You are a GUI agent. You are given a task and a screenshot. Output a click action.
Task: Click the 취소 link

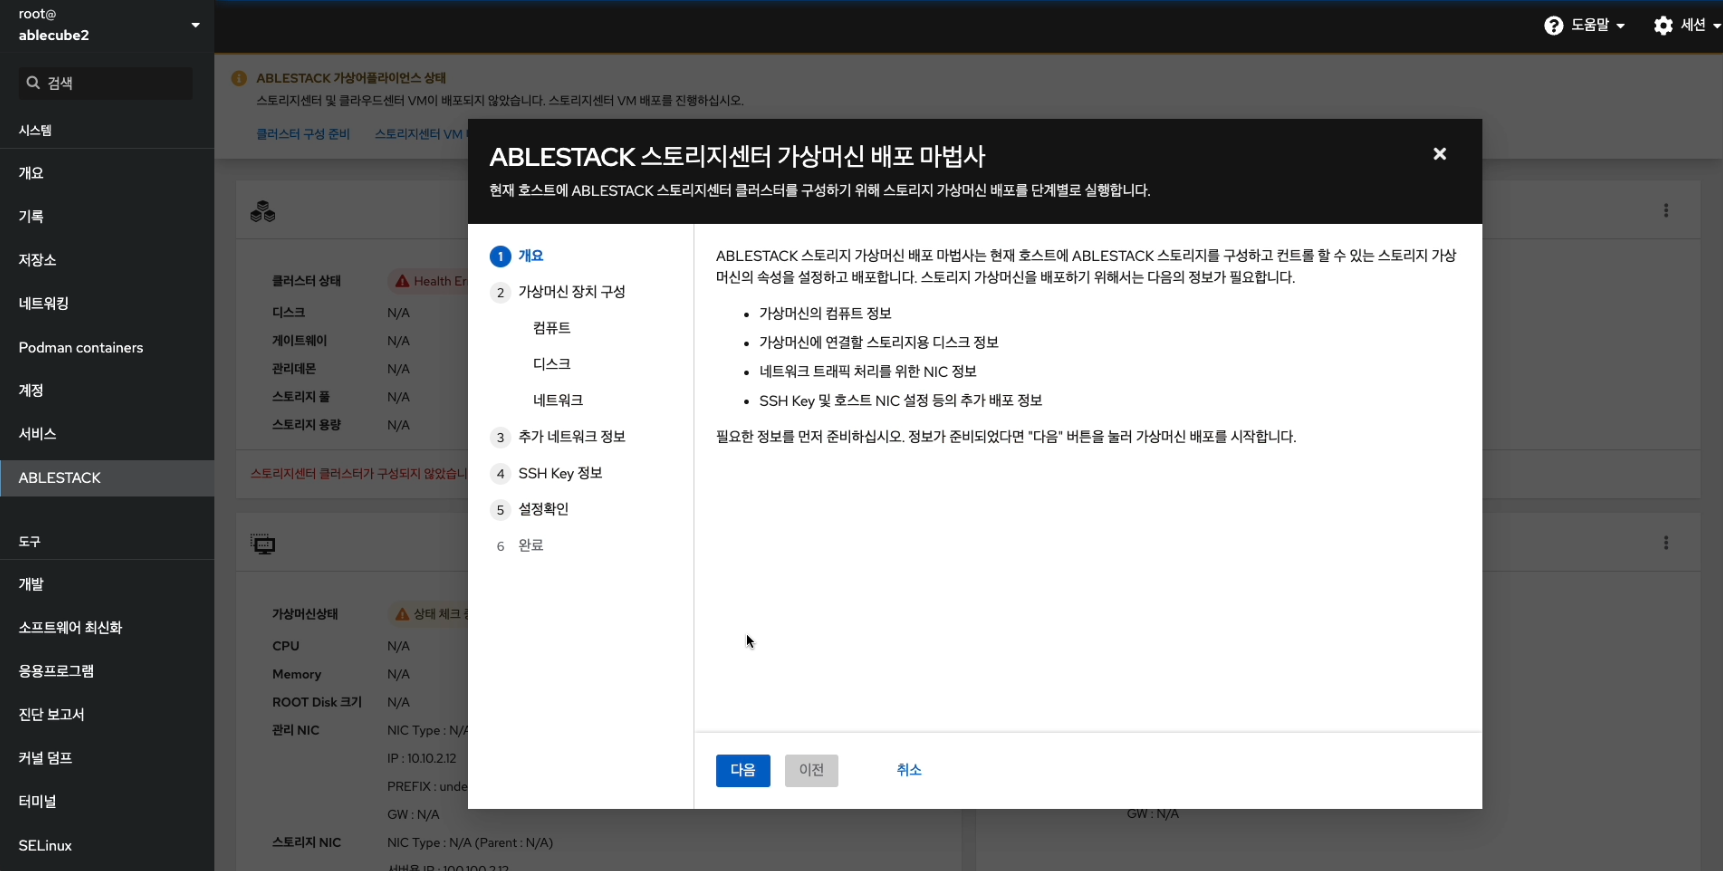[909, 770]
